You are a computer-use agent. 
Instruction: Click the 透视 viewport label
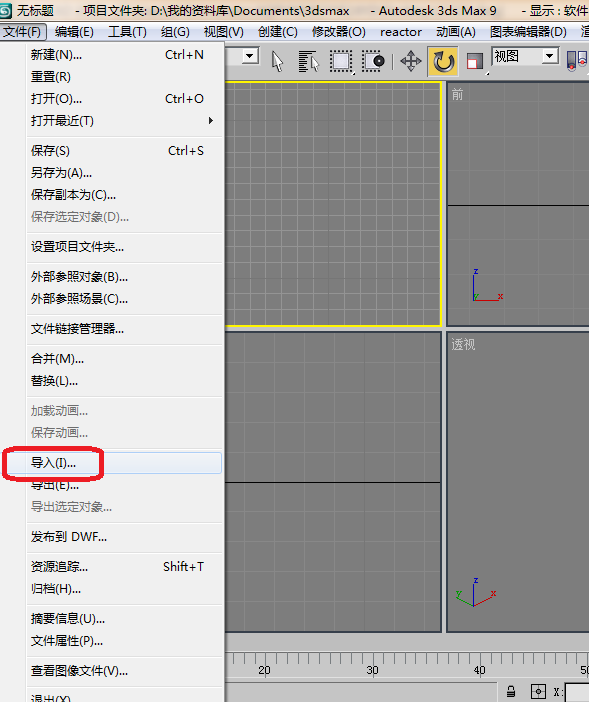click(463, 344)
